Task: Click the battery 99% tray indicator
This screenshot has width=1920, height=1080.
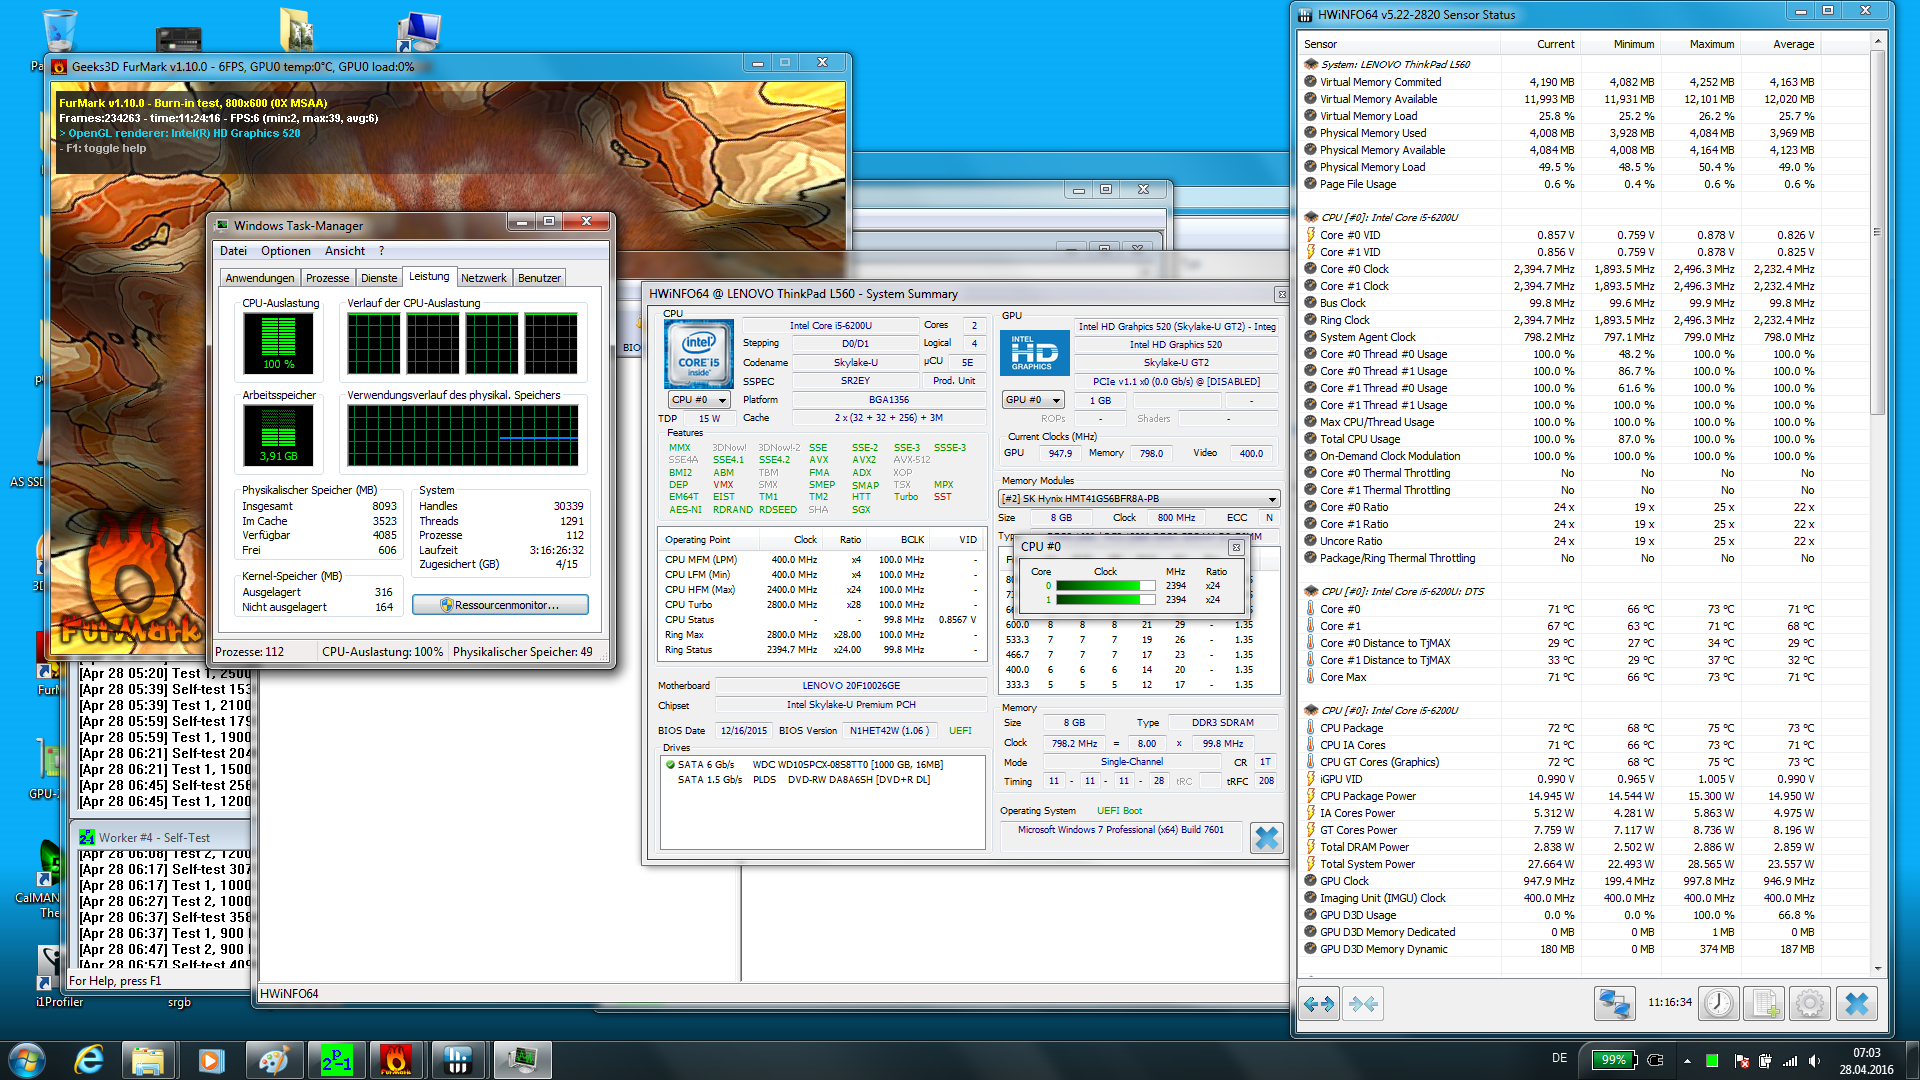Action: pos(1613,1060)
